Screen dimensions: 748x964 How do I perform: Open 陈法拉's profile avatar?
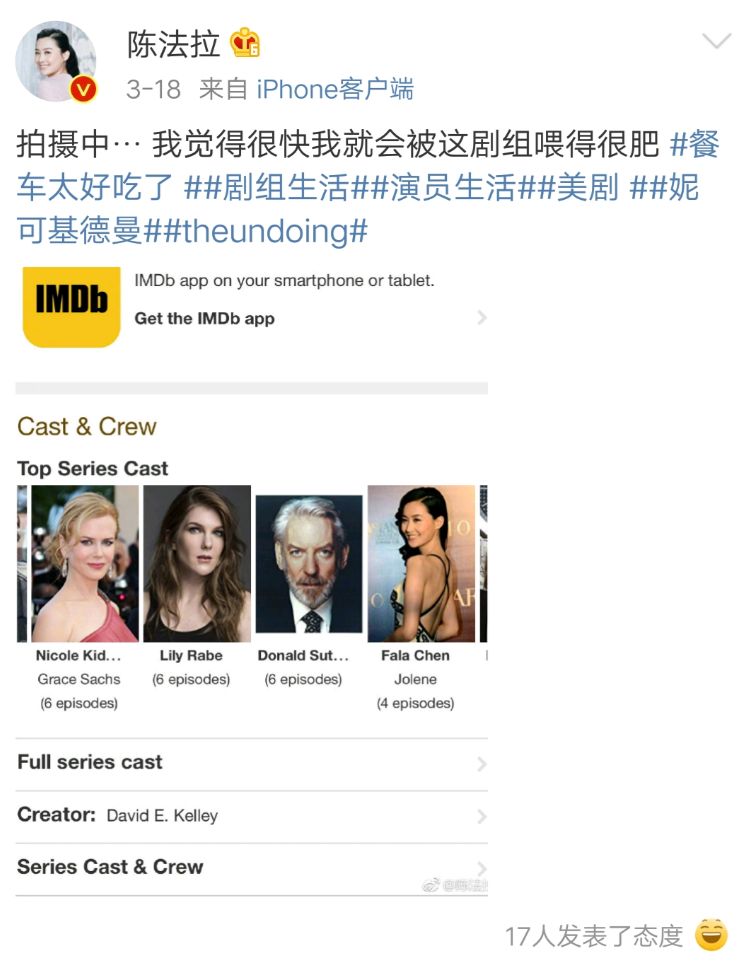pos(55,60)
